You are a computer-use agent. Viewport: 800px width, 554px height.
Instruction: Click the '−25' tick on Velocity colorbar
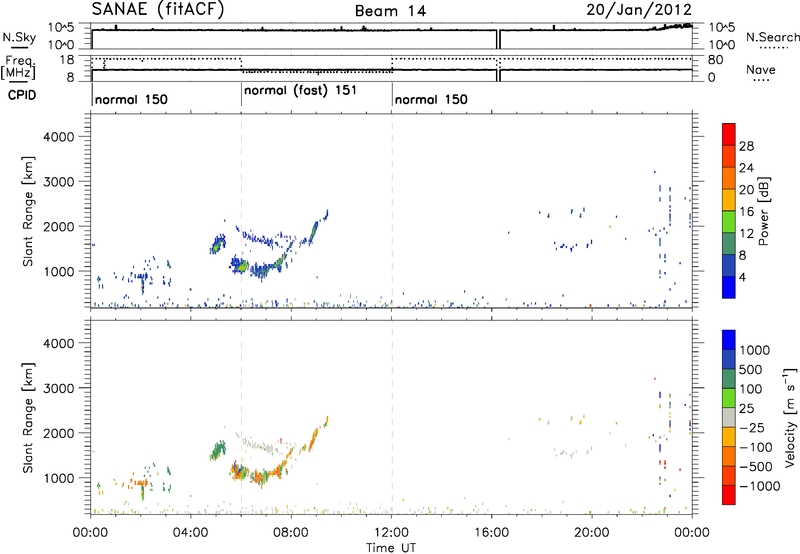[x=752, y=428]
